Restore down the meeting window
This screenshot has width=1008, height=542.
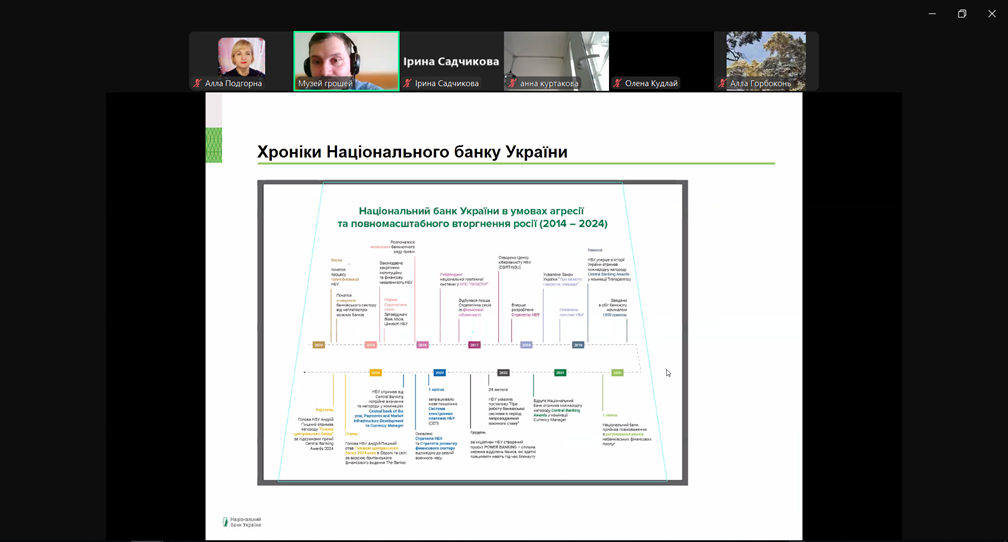[x=962, y=13]
